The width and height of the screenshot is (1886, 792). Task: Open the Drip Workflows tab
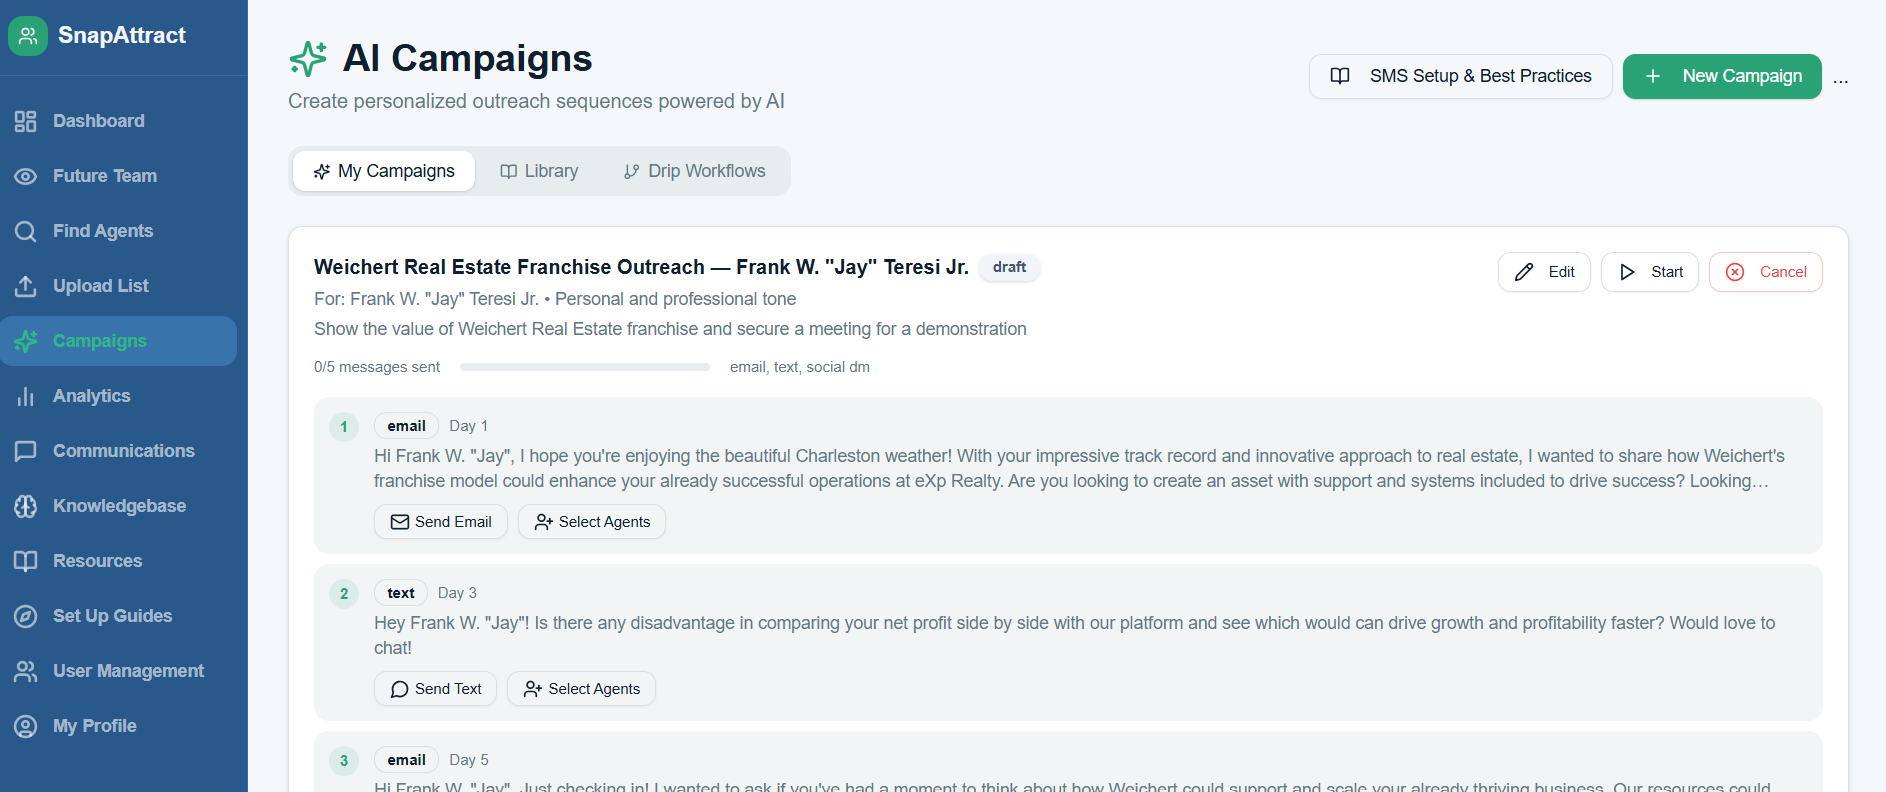coord(694,171)
